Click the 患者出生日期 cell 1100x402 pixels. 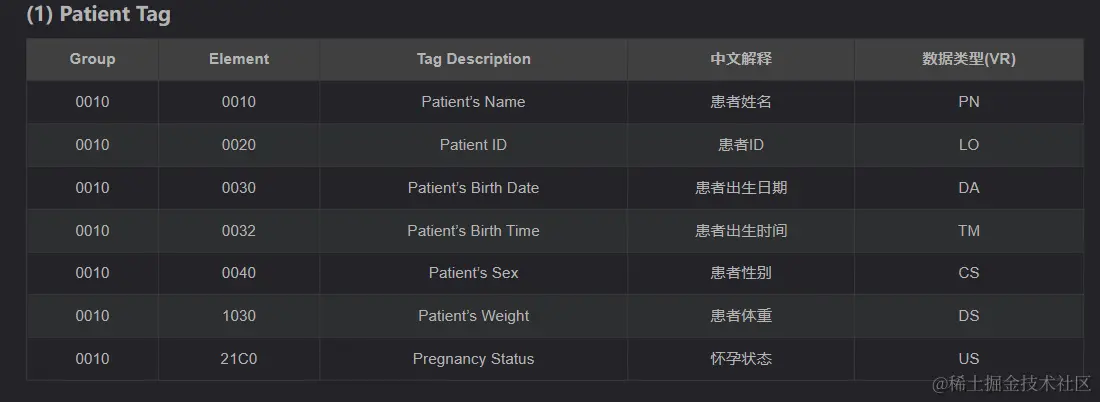(x=741, y=188)
